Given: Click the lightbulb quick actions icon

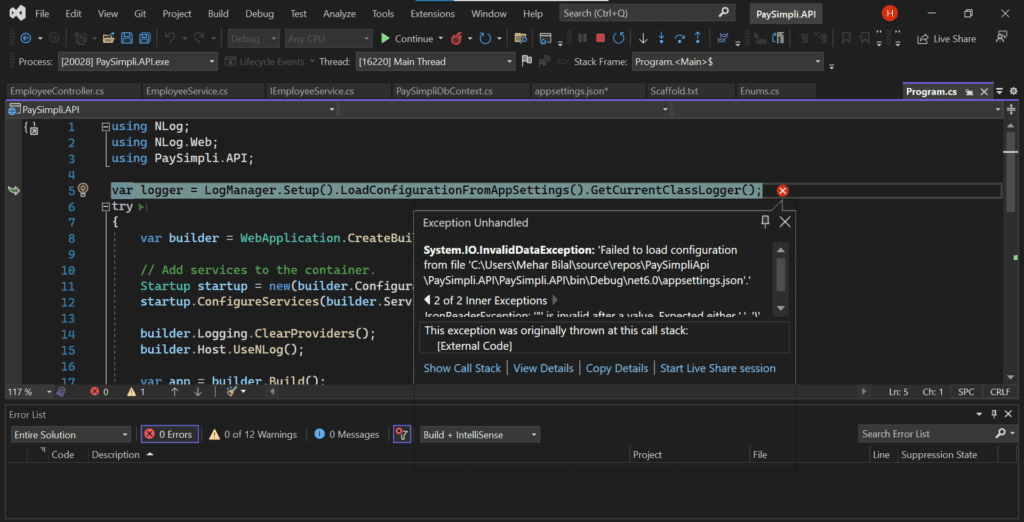Looking at the screenshot, I should [x=84, y=190].
